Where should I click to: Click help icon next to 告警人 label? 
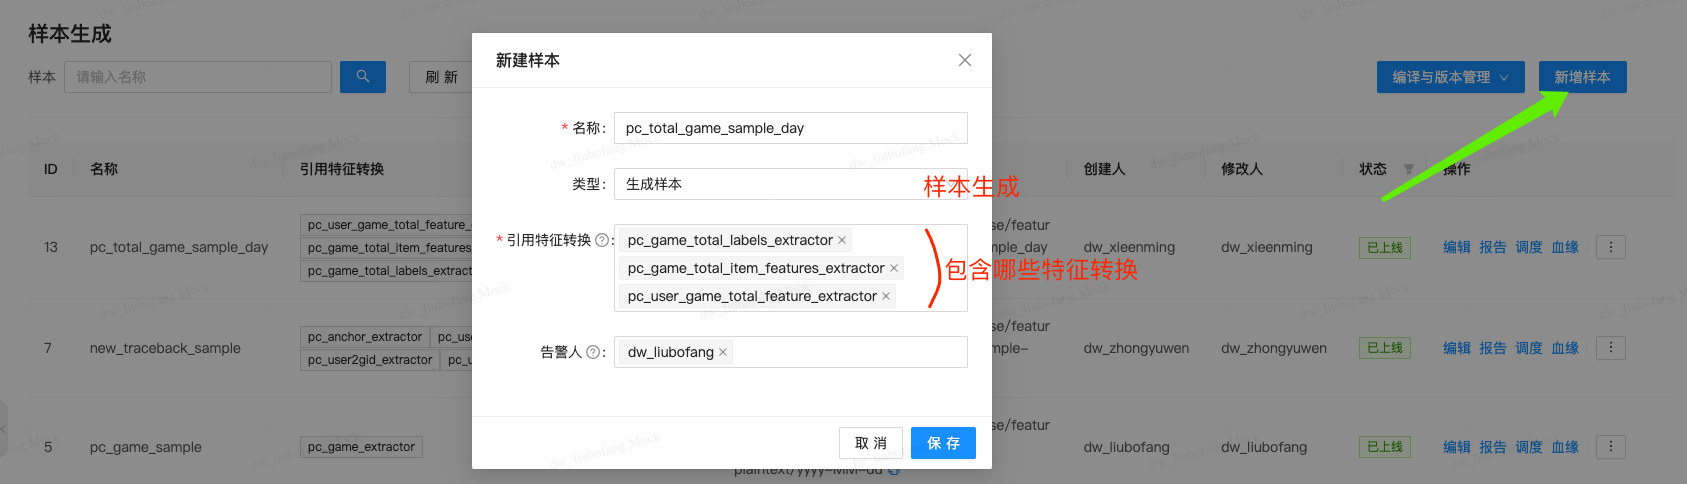coord(593,352)
